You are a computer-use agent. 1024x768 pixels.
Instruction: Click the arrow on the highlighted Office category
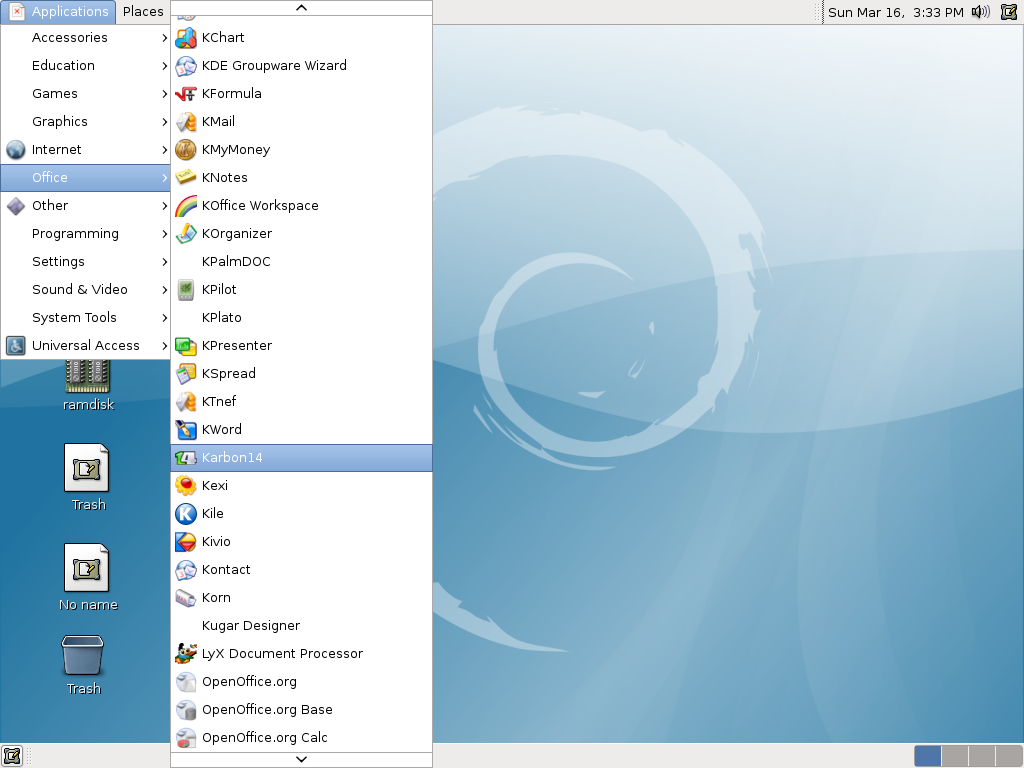coord(165,178)
